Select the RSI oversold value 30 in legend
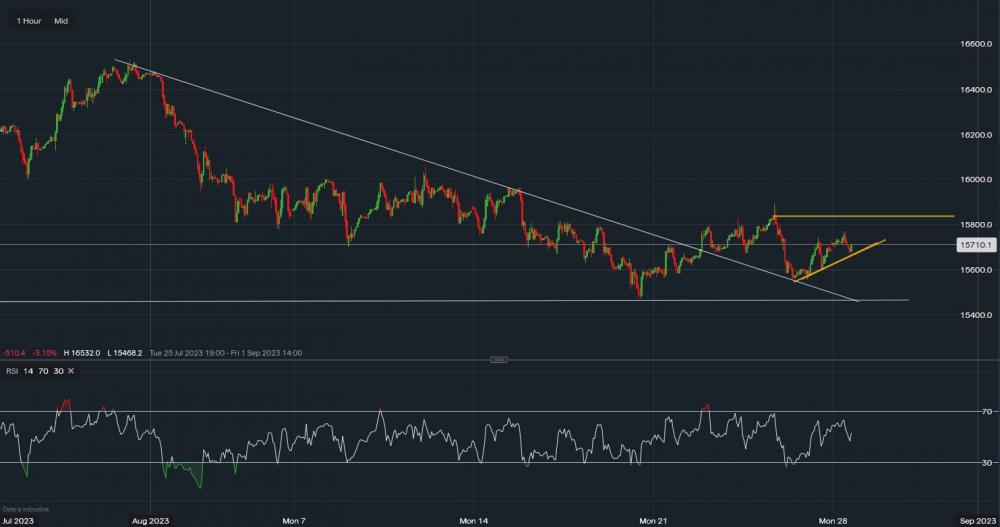Viewport: 1000px width, 527px height. (x=58, y=371)
